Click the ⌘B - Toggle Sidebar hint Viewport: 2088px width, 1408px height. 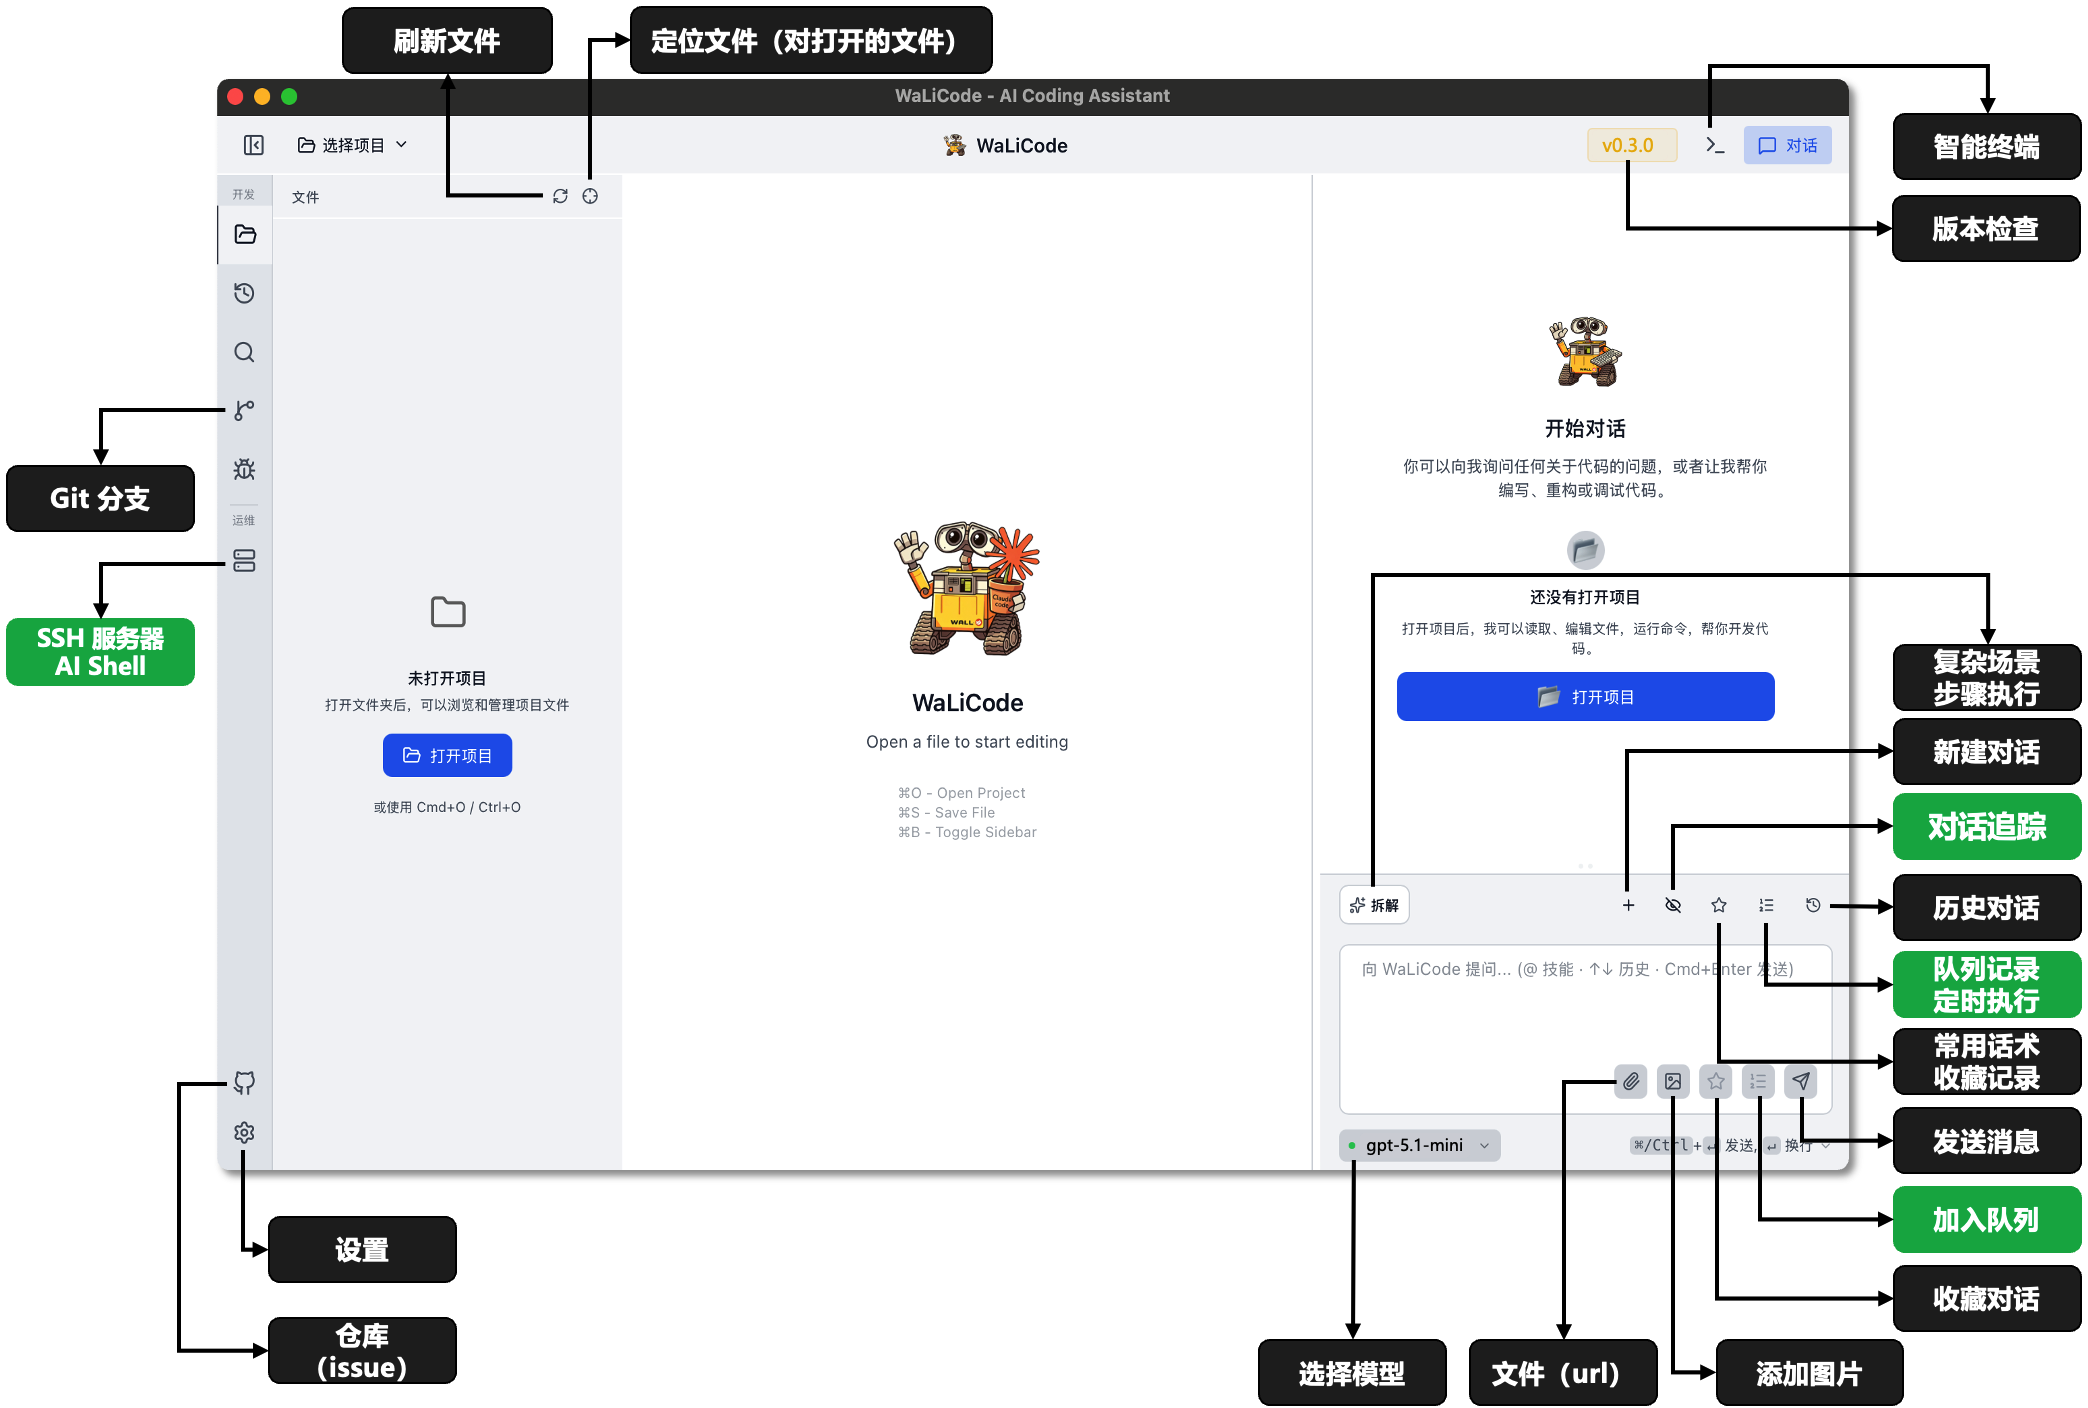(967, 832)
